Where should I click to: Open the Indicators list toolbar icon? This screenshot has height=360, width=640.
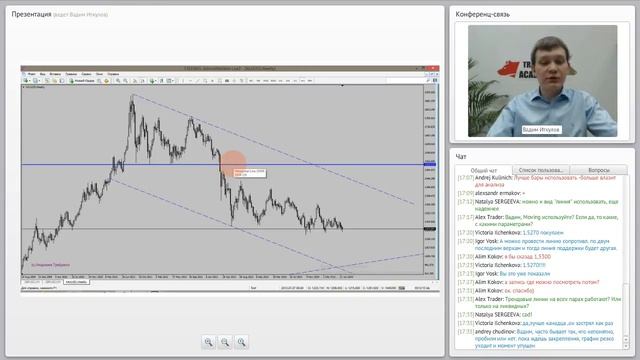point(152,81)
